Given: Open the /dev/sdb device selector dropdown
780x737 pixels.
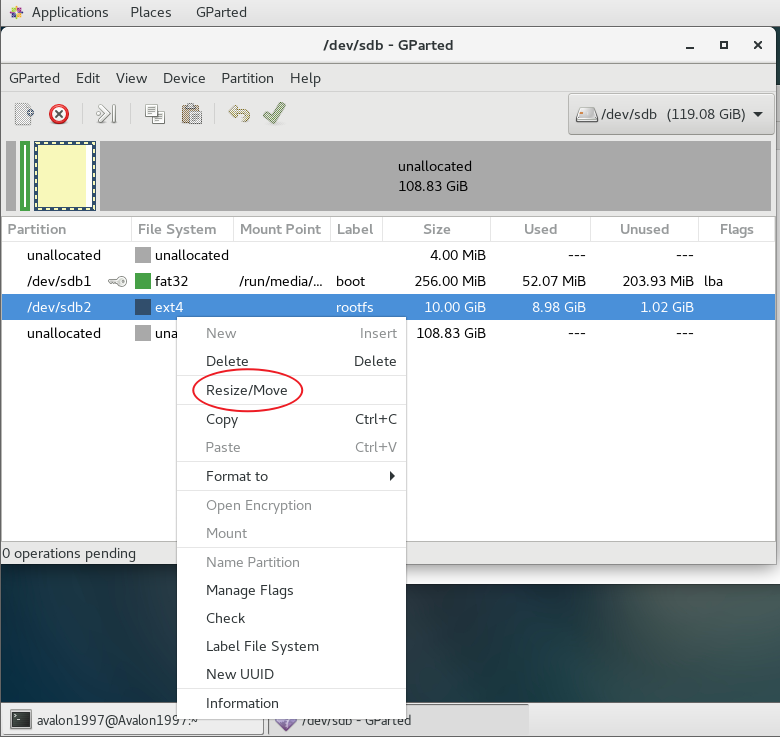Looking at the screenshot, I should [671, 114].
